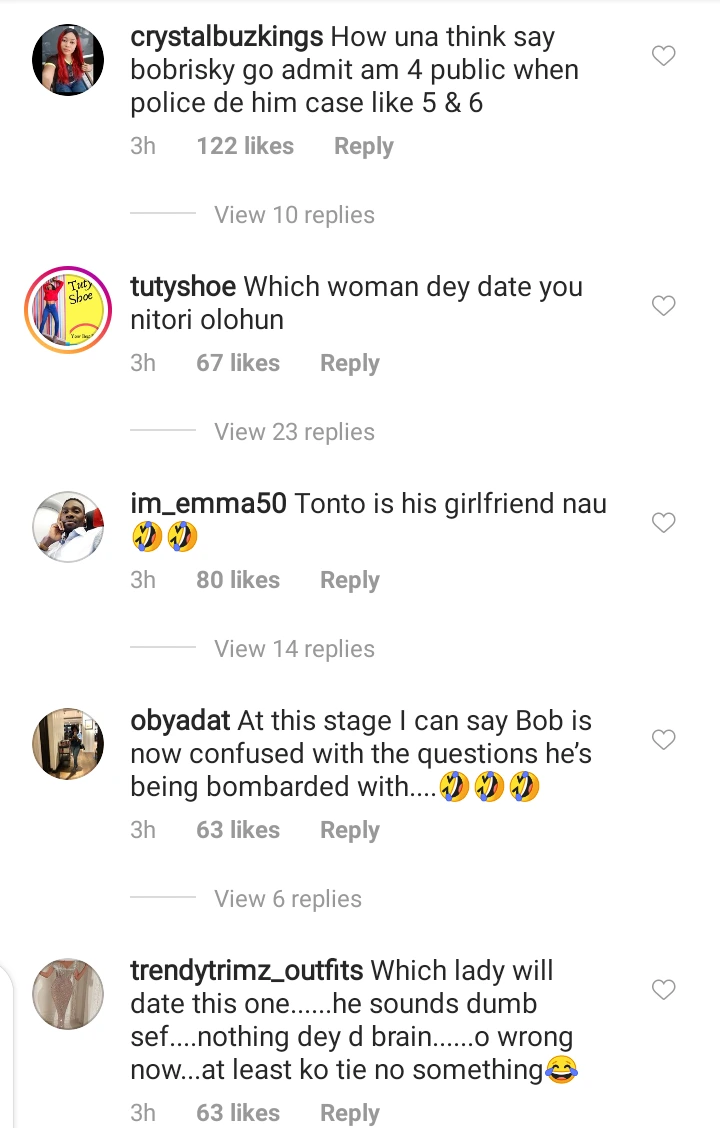
Task: Tap the heart beside trendytrimz_outfits' comment
Action: pyautogui.click(x=664, y=990)
